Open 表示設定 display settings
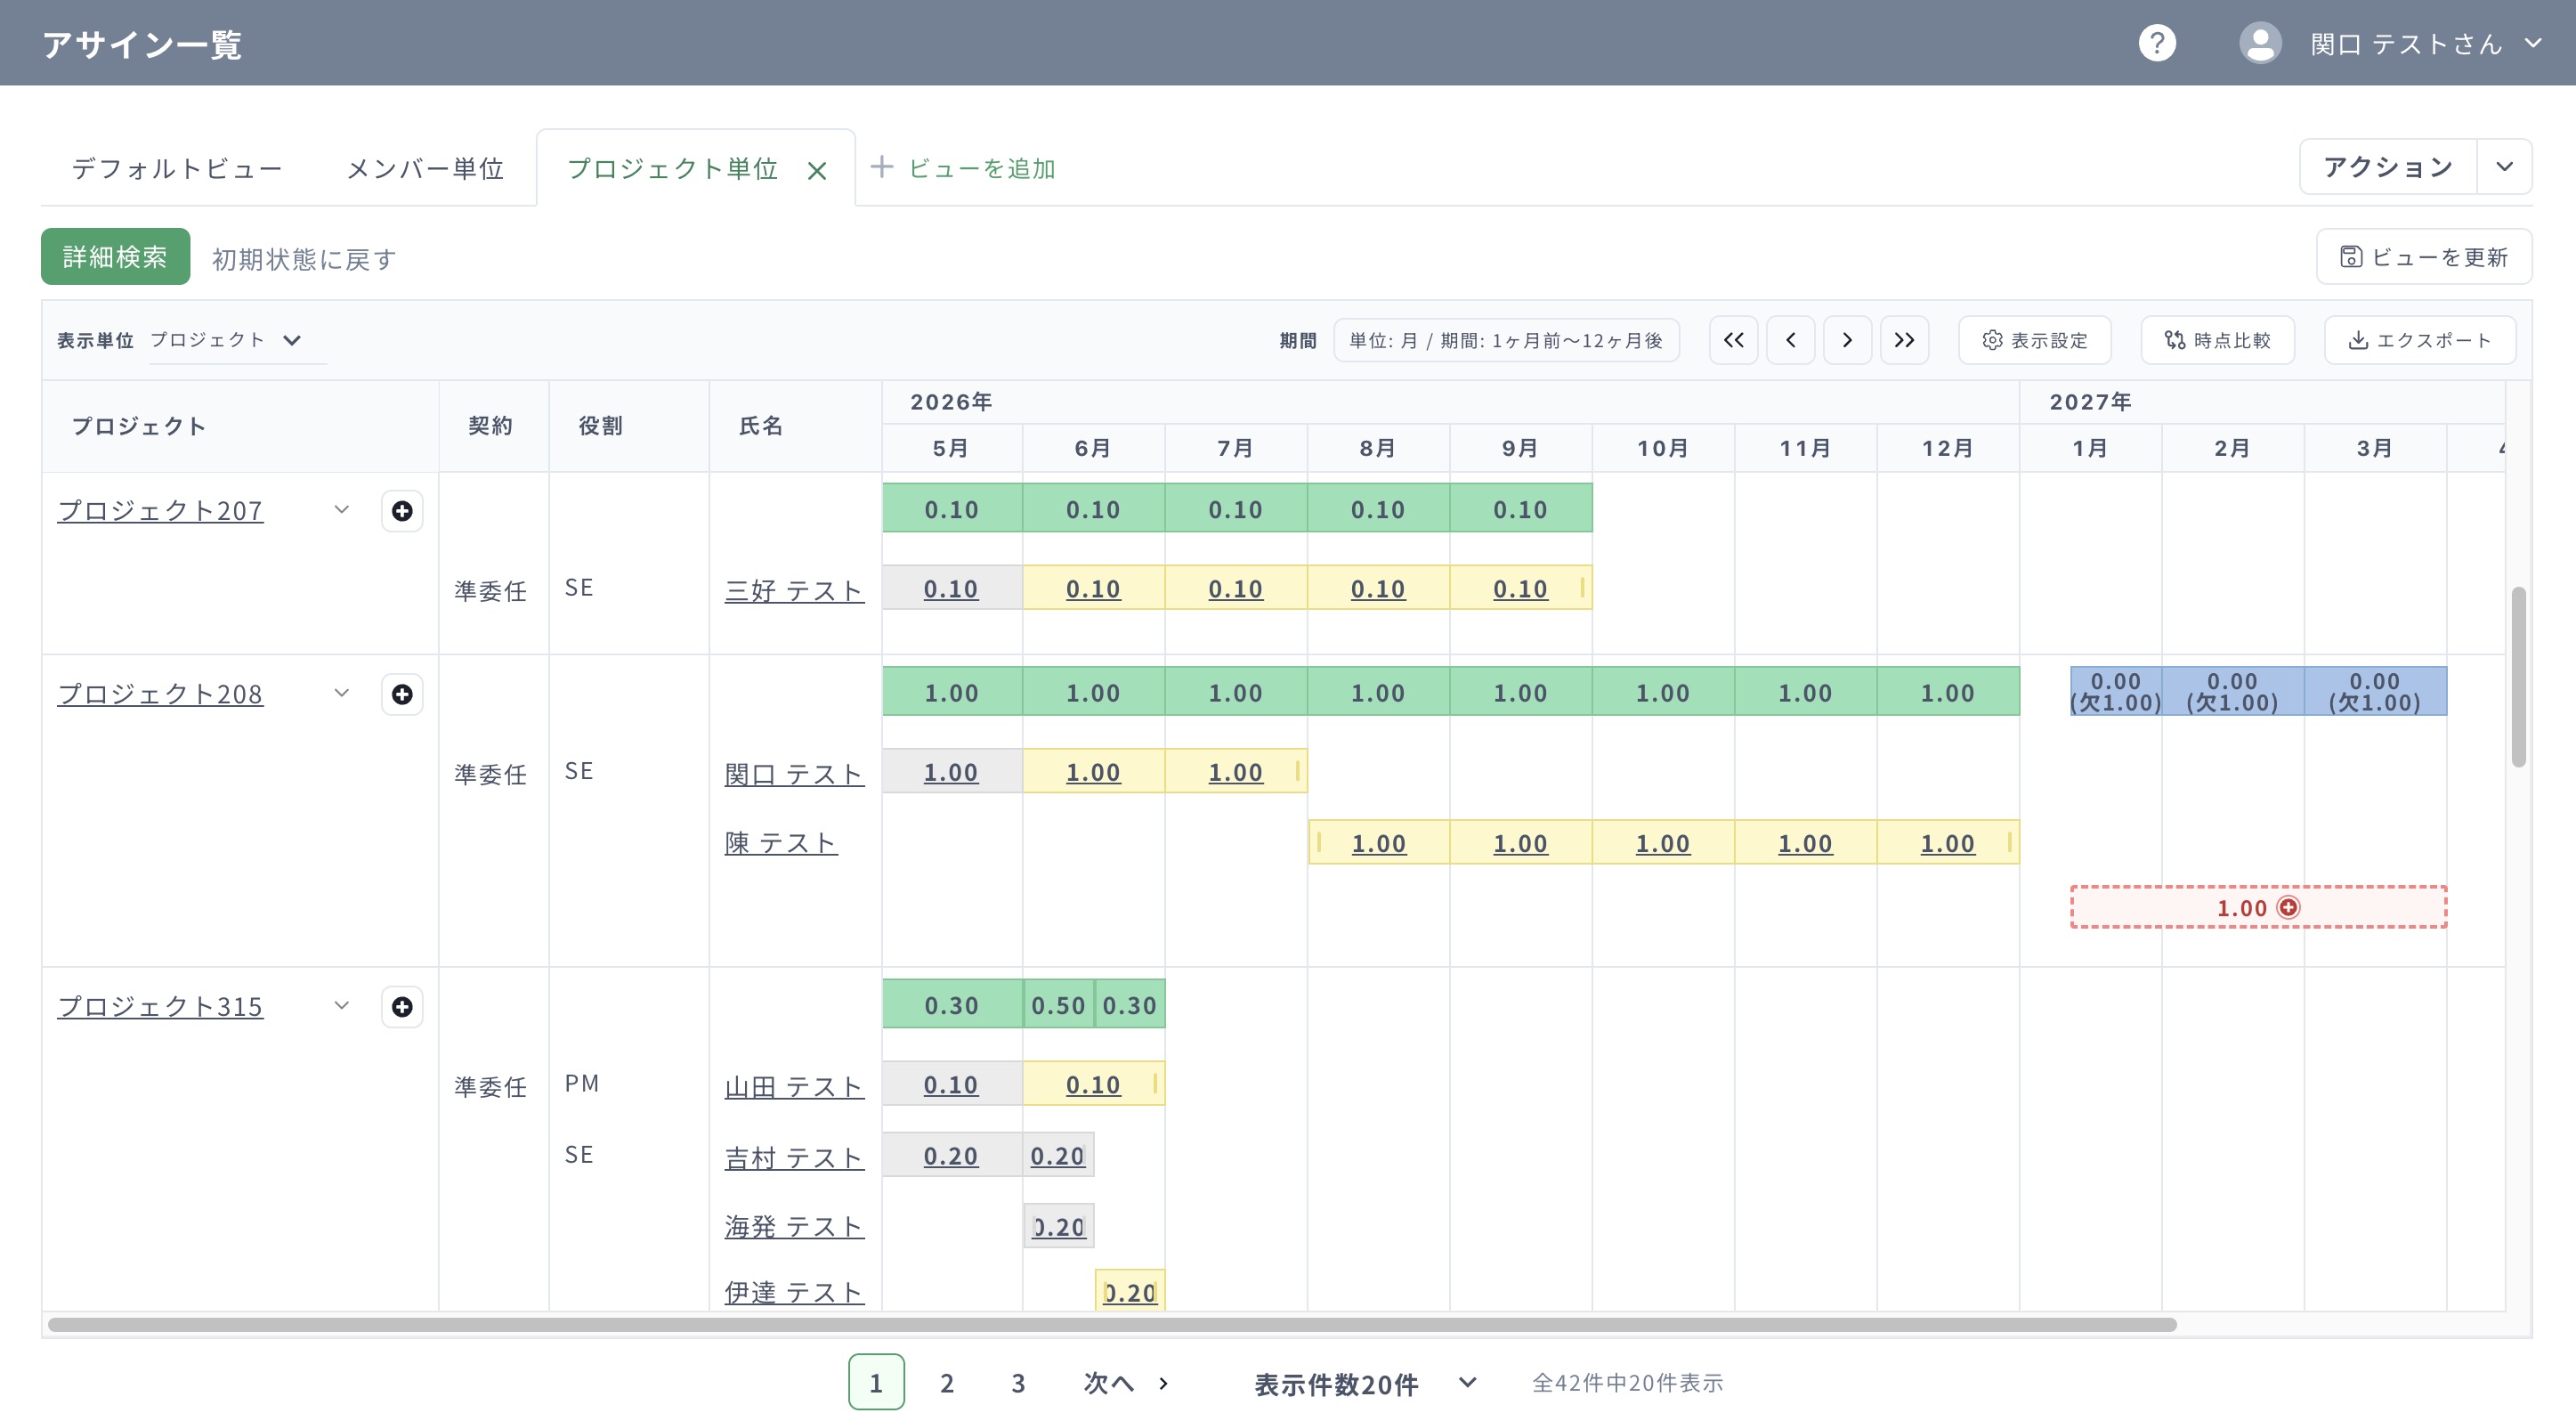This screenshot has height=1421, width=2576. [2034, 340]
